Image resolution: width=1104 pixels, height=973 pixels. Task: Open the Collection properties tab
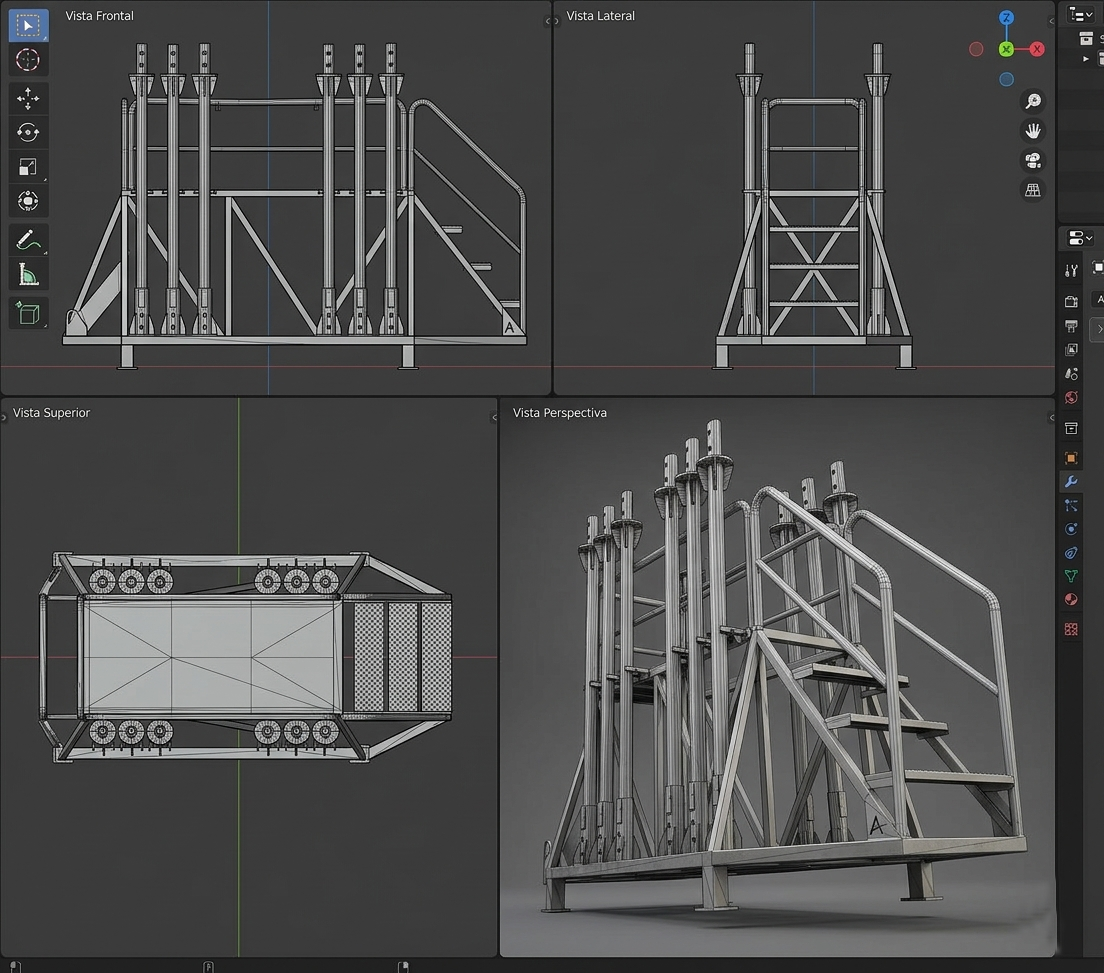point(1071,428)
